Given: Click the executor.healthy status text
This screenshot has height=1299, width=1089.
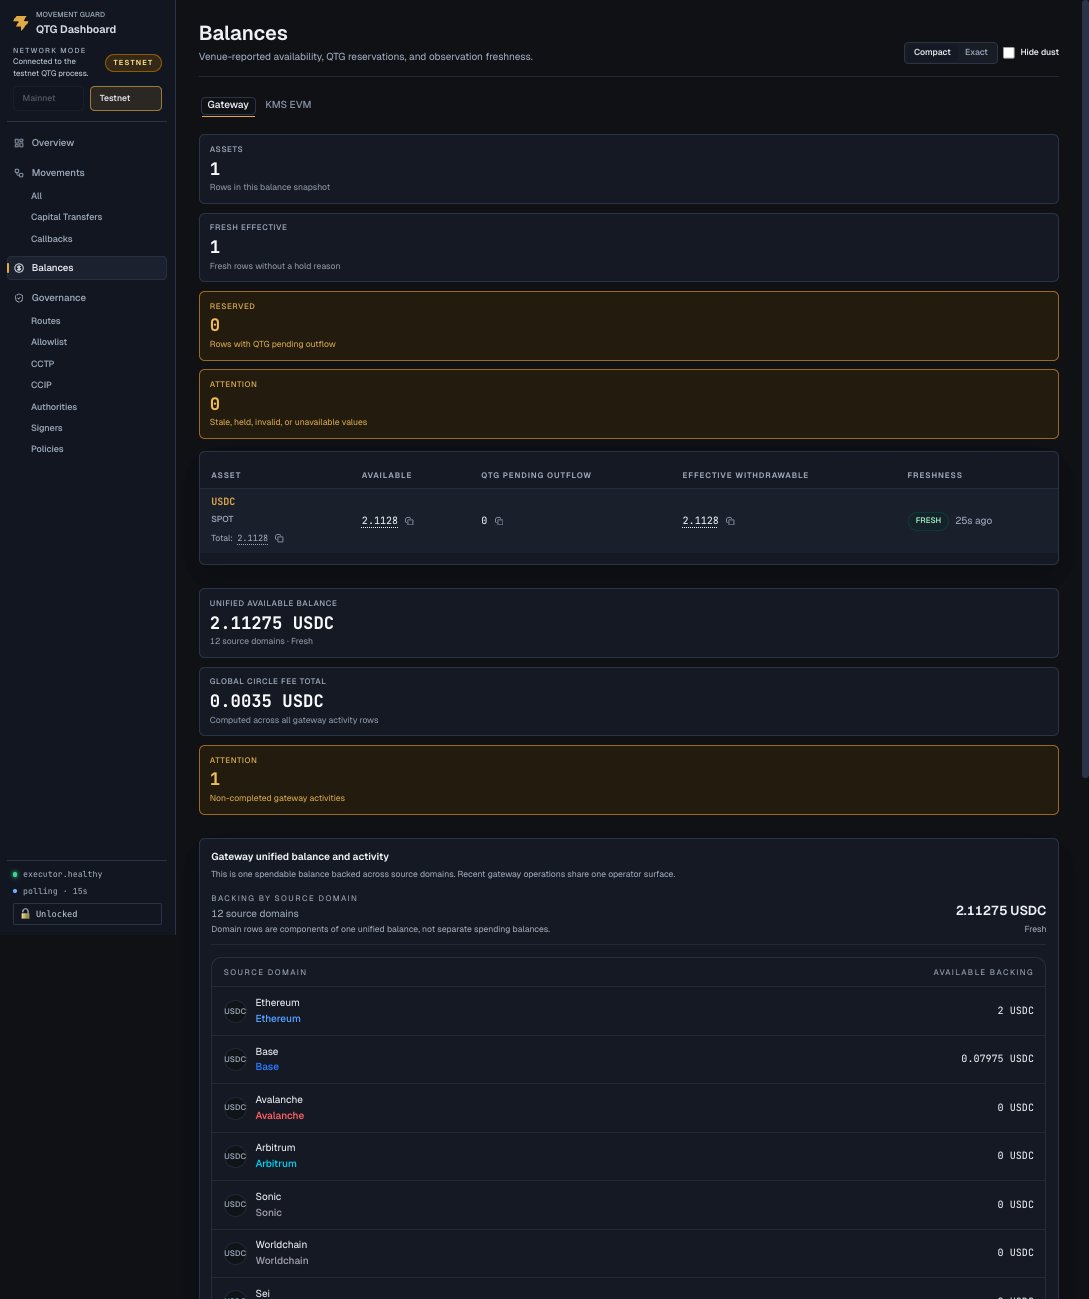Looking at the screenshot, I should pos(63,874).
